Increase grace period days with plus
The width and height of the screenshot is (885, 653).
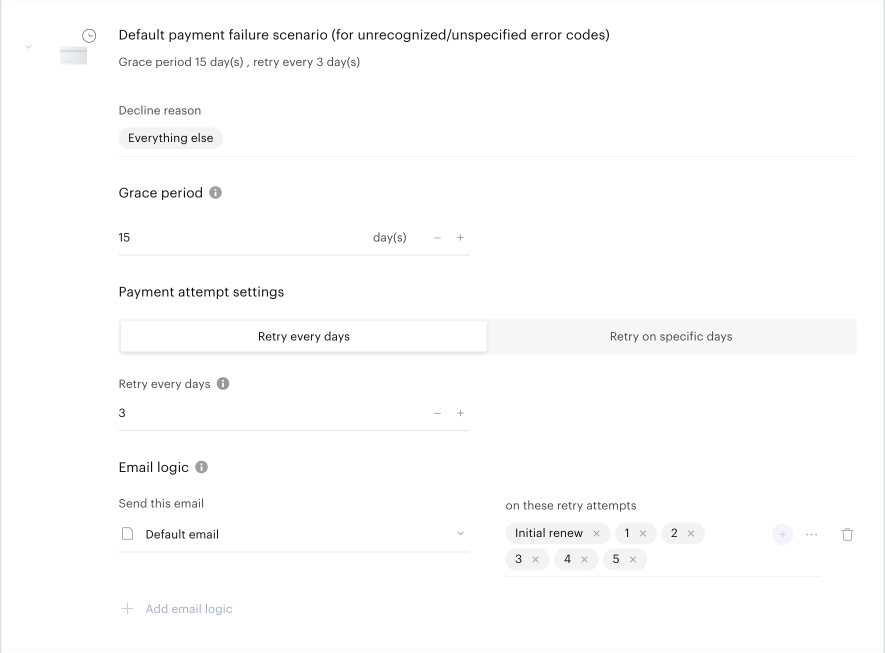[x=460, y=238]
